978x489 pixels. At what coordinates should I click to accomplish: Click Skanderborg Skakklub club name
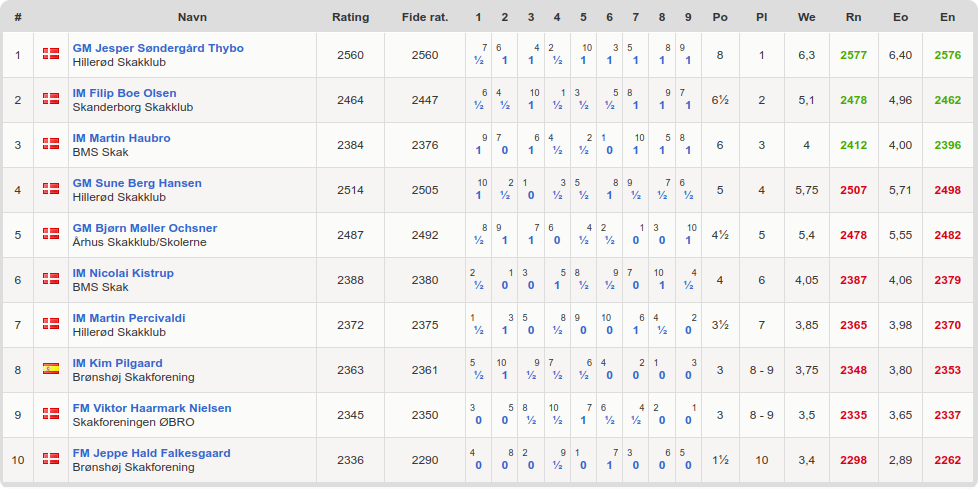click(133, 107)
